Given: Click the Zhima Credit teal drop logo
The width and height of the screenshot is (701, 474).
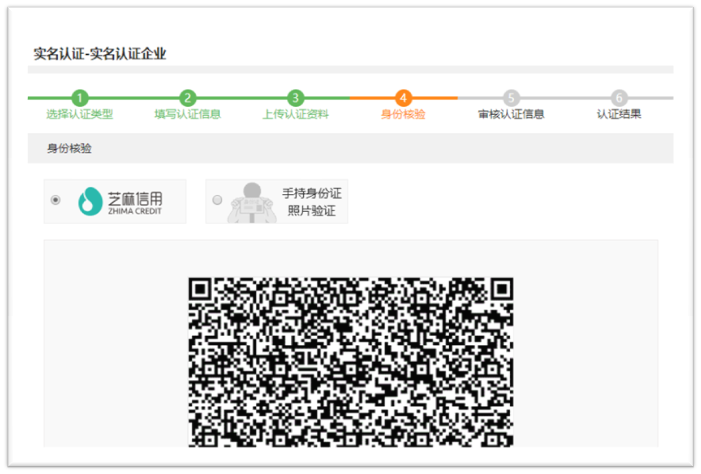Looking at the screenshot, I should (x=90, y=201).
